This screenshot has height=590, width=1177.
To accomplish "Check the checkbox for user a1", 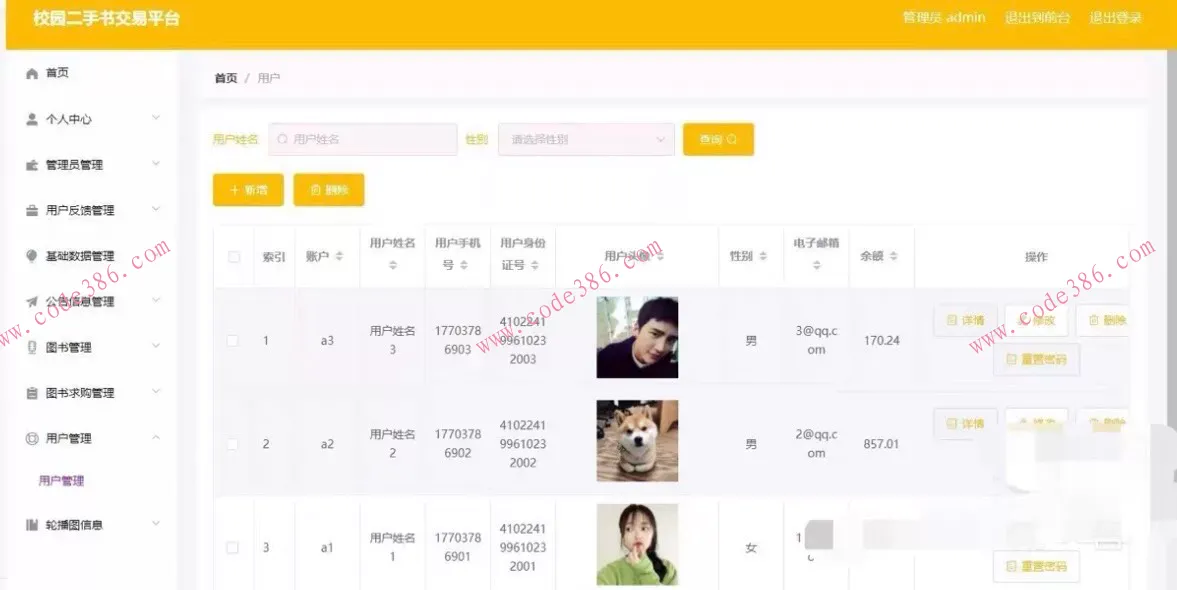I will coord(233,546).
